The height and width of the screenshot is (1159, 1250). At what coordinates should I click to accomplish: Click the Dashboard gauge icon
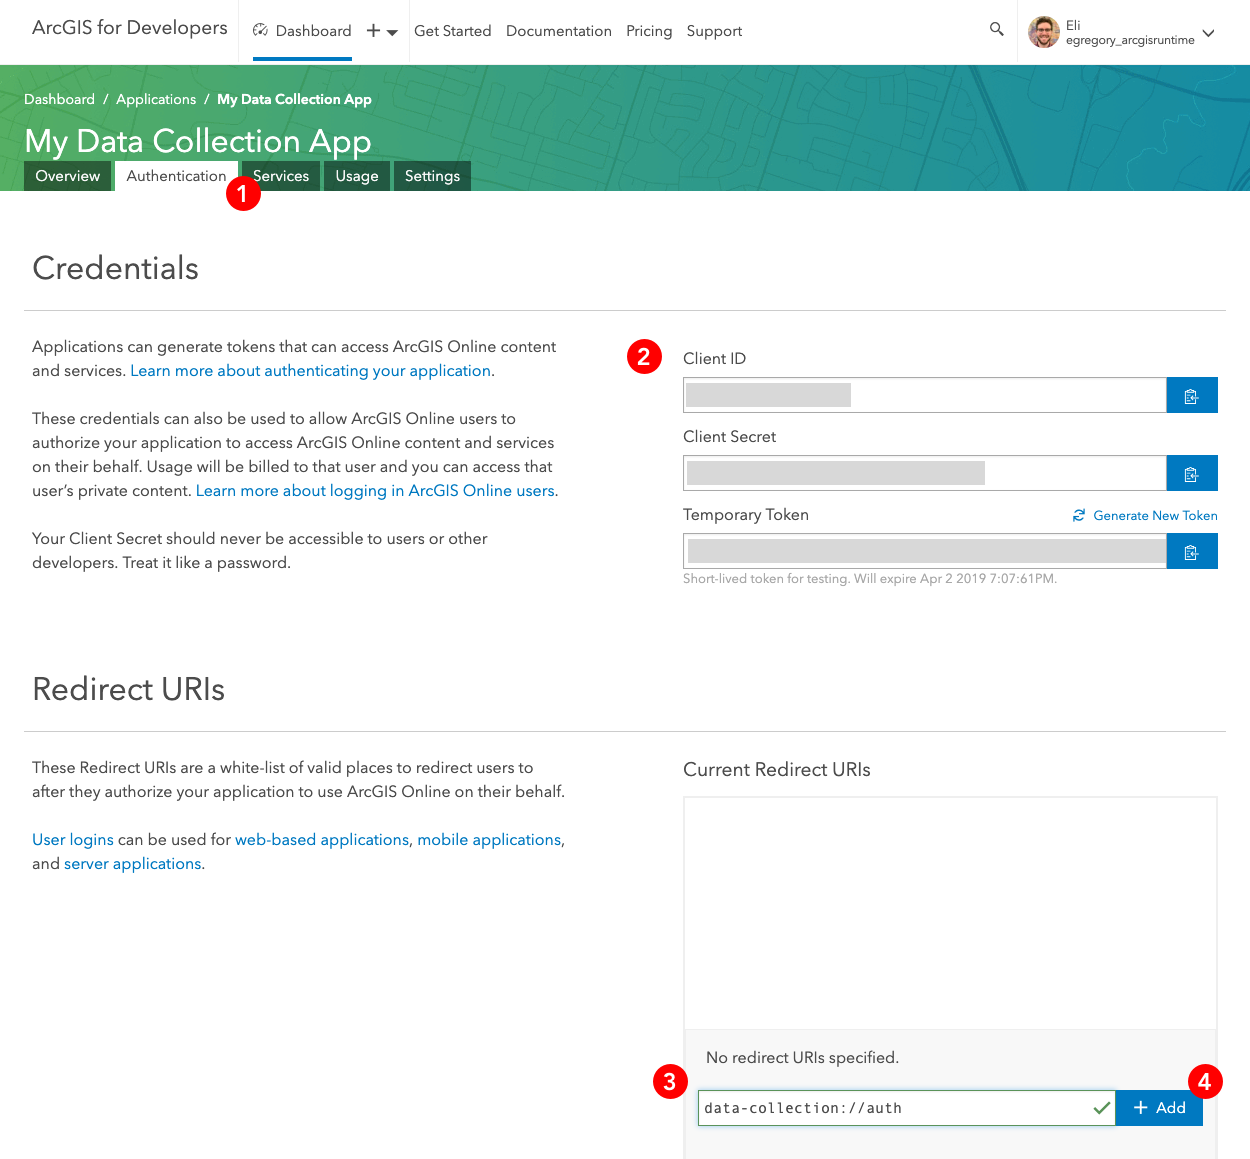pyautogui.click(x=260, y=31)
